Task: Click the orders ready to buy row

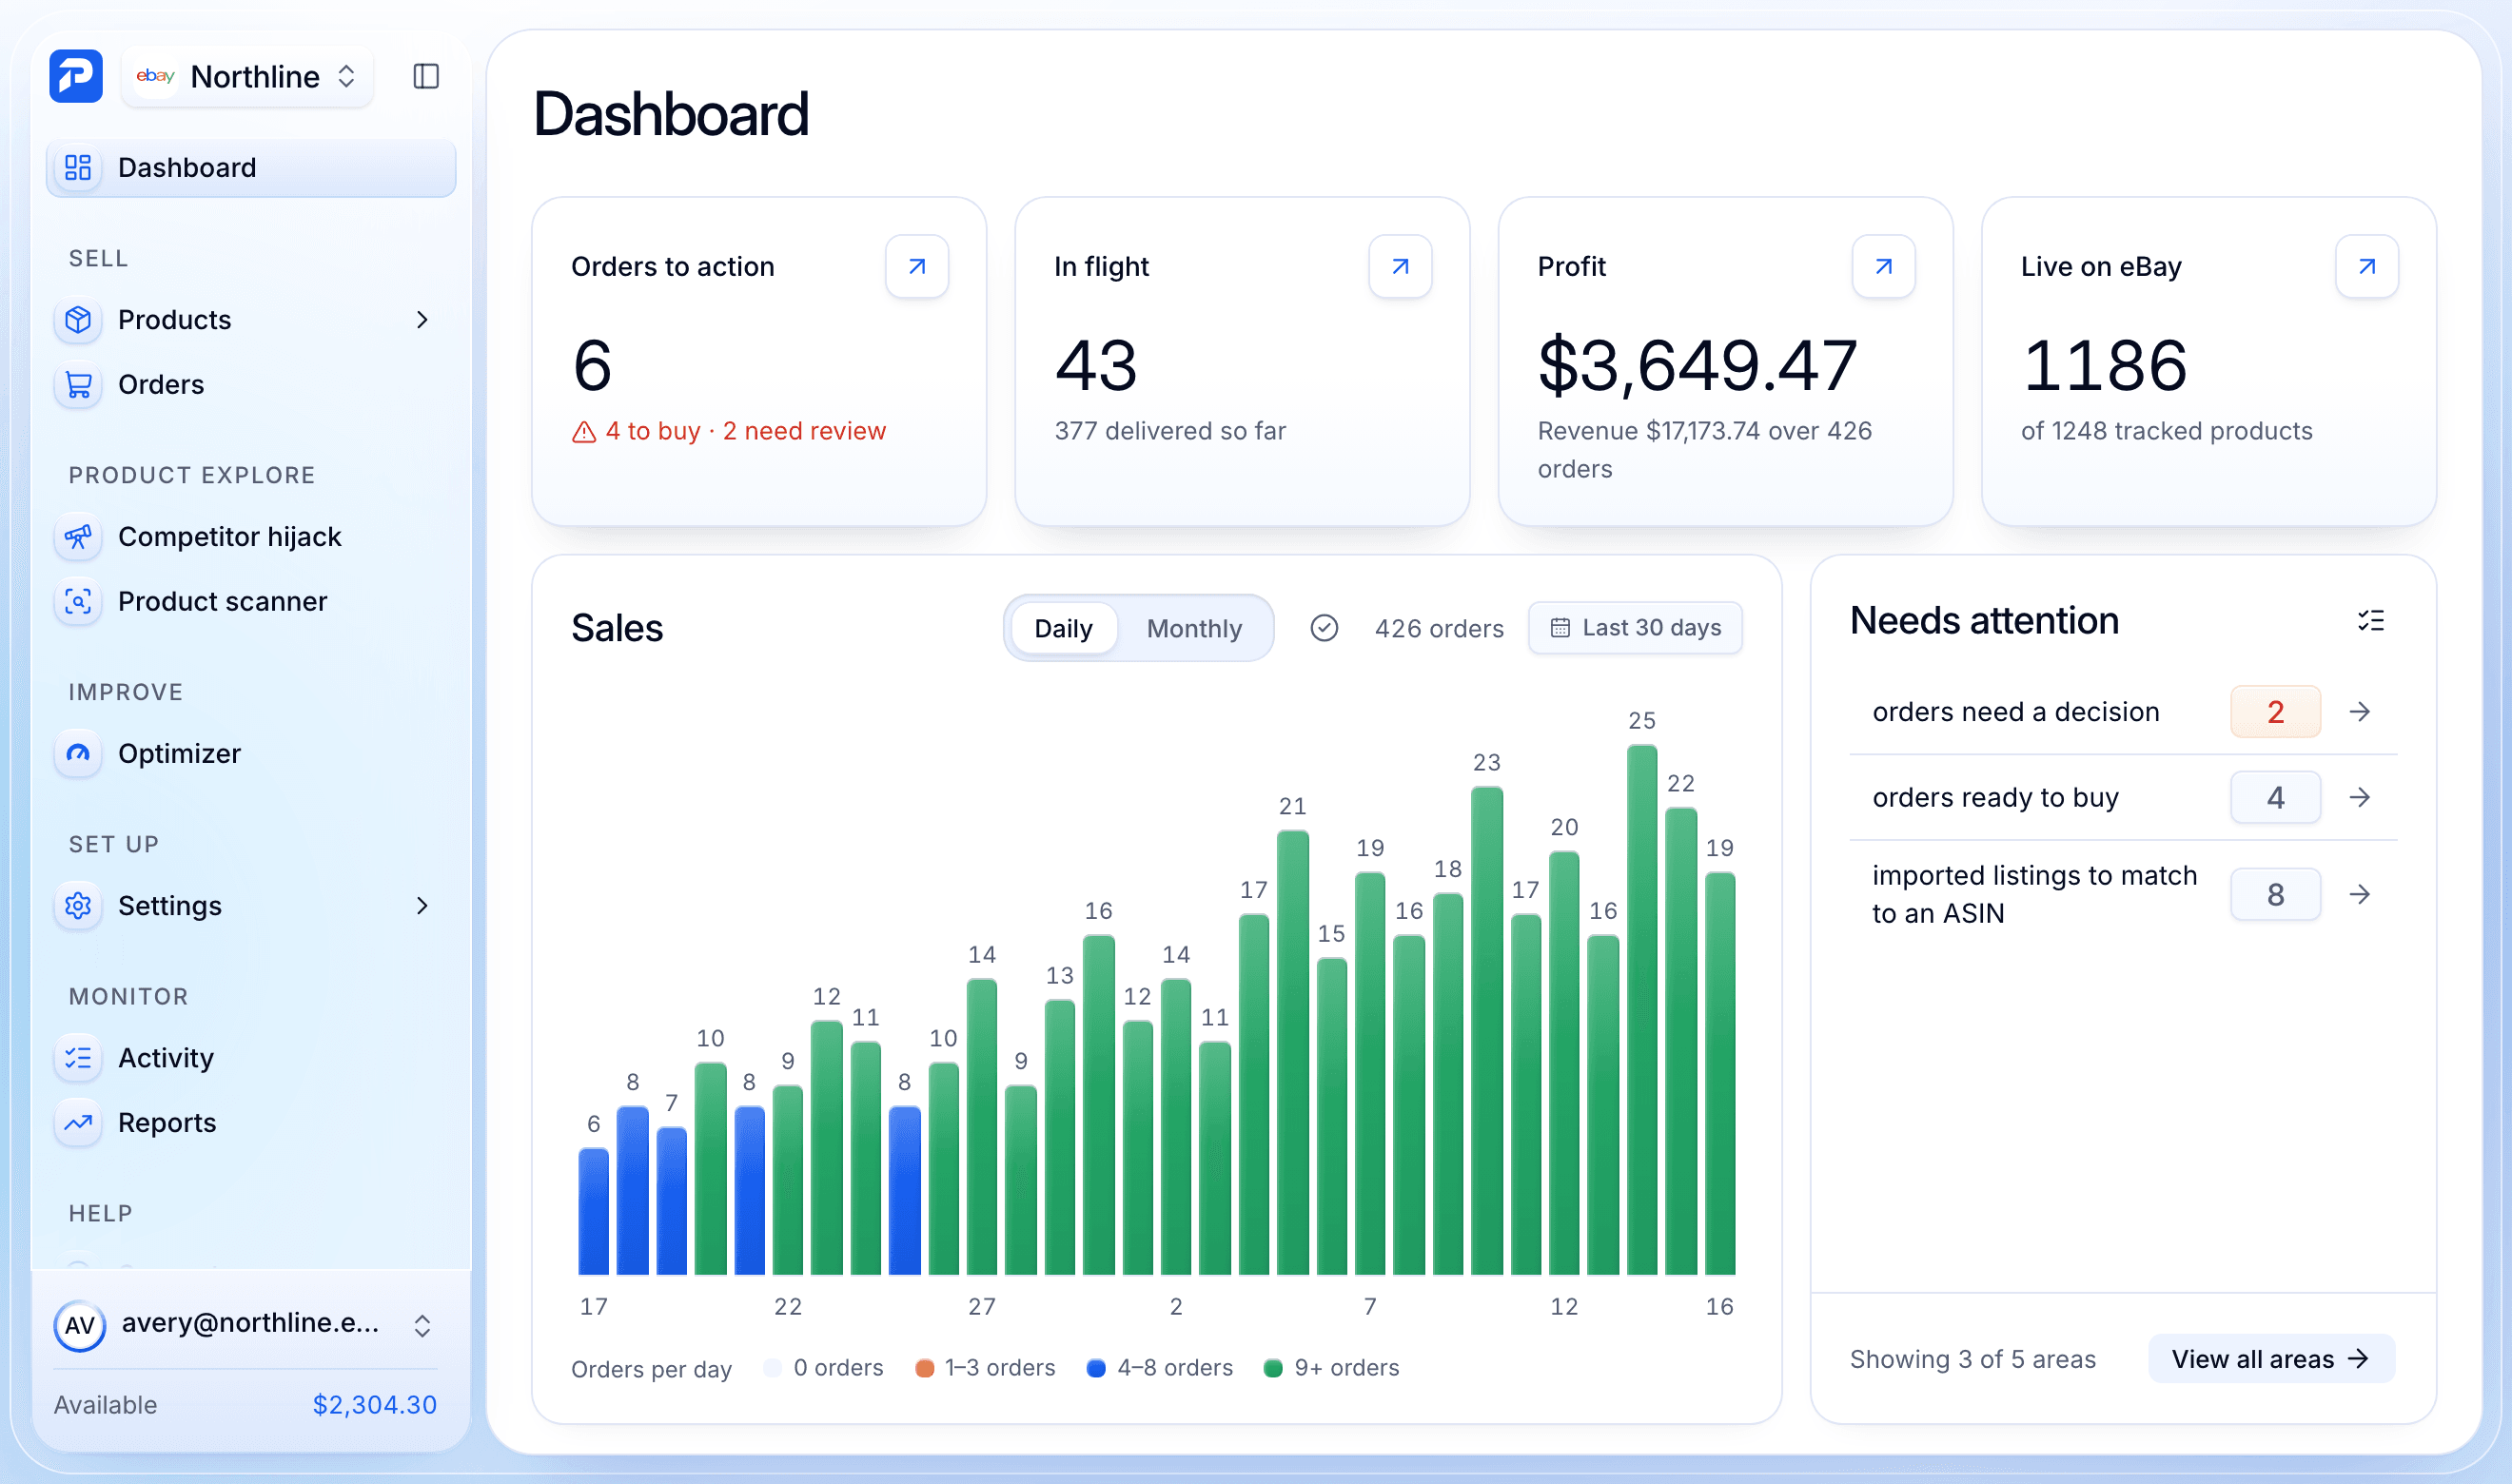Action: (2123, 797)
